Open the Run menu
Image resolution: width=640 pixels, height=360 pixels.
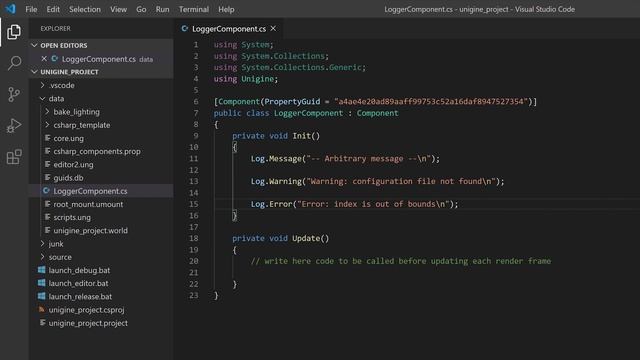162,9
